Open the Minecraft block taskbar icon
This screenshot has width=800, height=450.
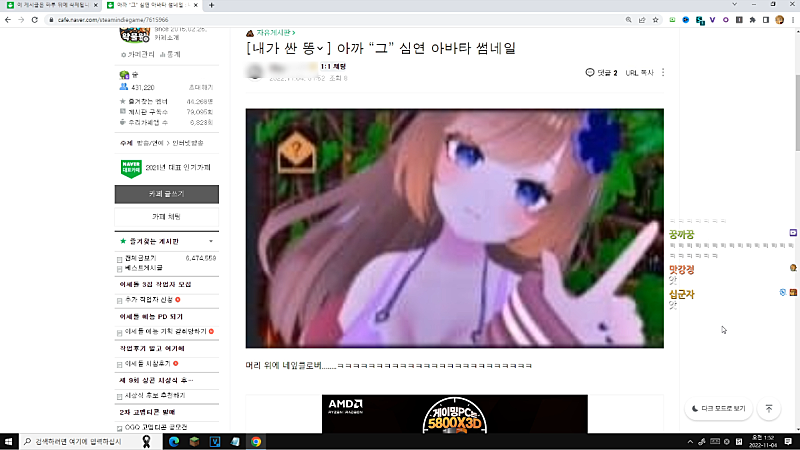pyautogui.click(x=194, y=441)
